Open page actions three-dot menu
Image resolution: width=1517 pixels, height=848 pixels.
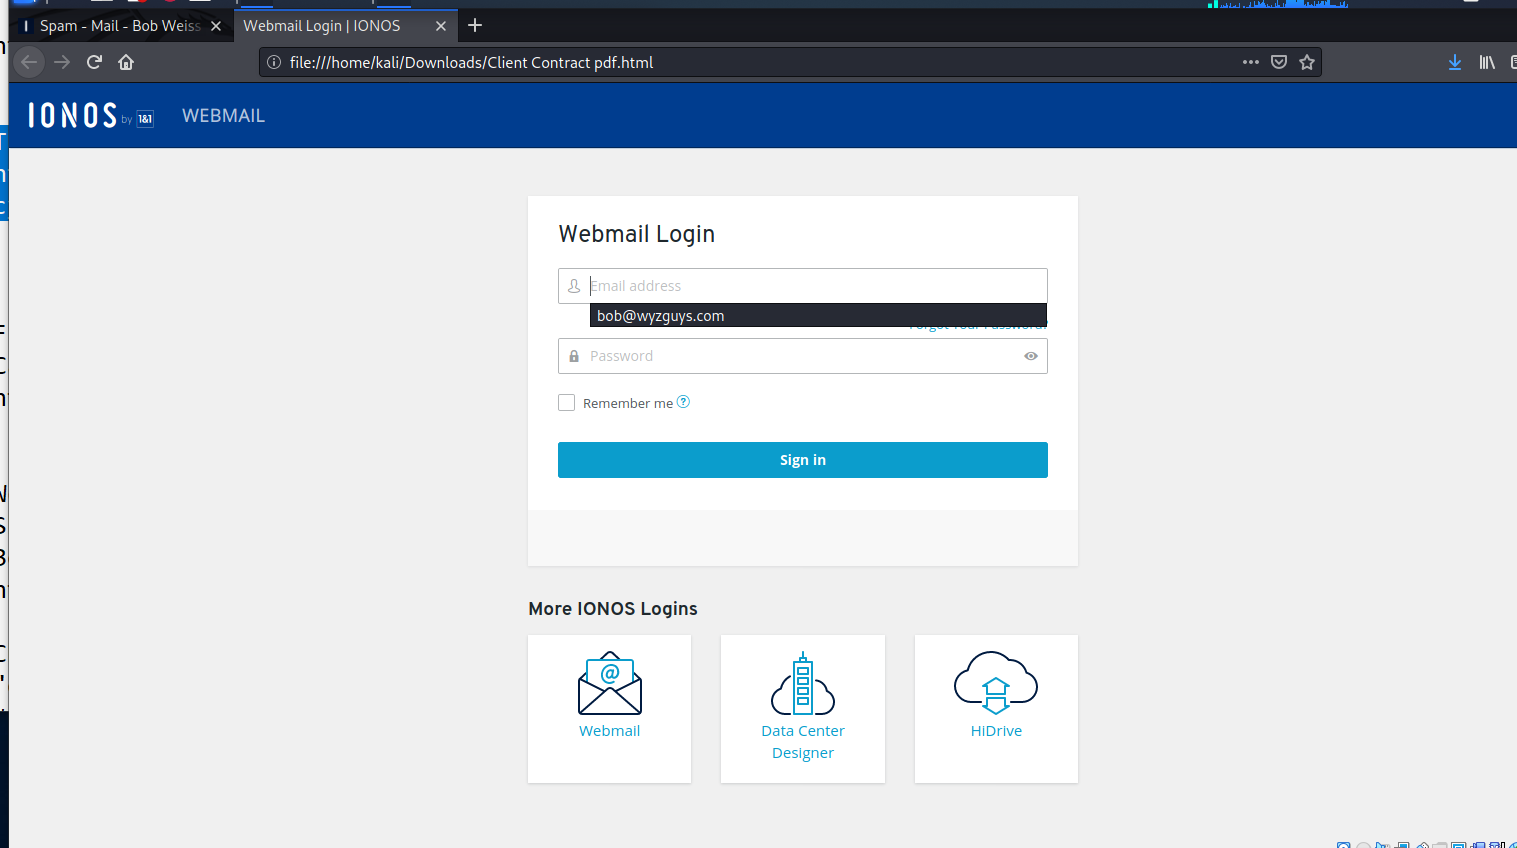(1250, 62)
